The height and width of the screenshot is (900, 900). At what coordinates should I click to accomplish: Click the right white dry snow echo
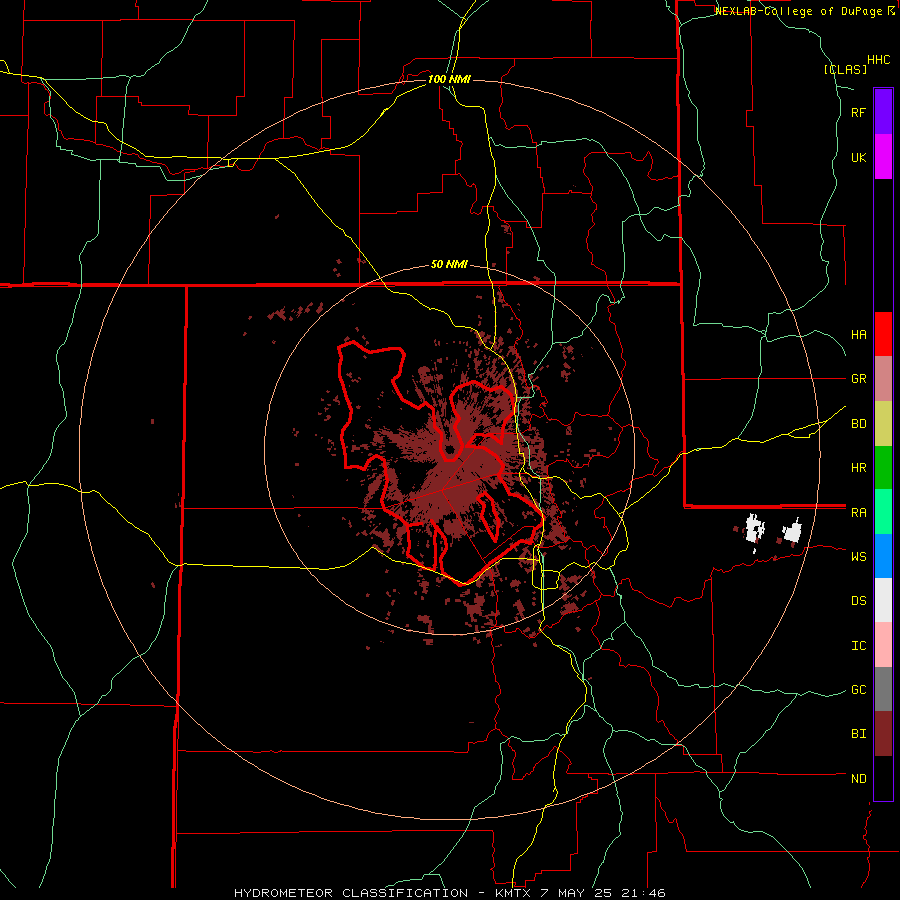793,532
